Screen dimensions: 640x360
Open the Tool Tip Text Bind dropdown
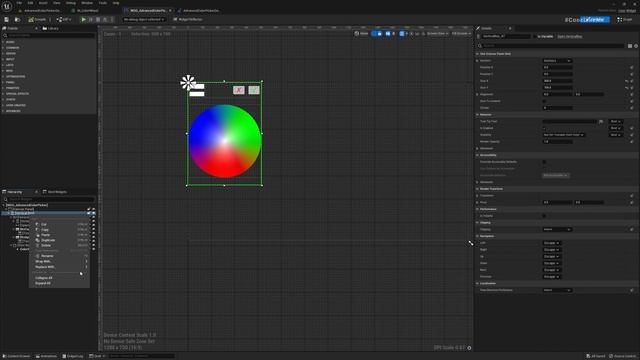tap(616, 121)
